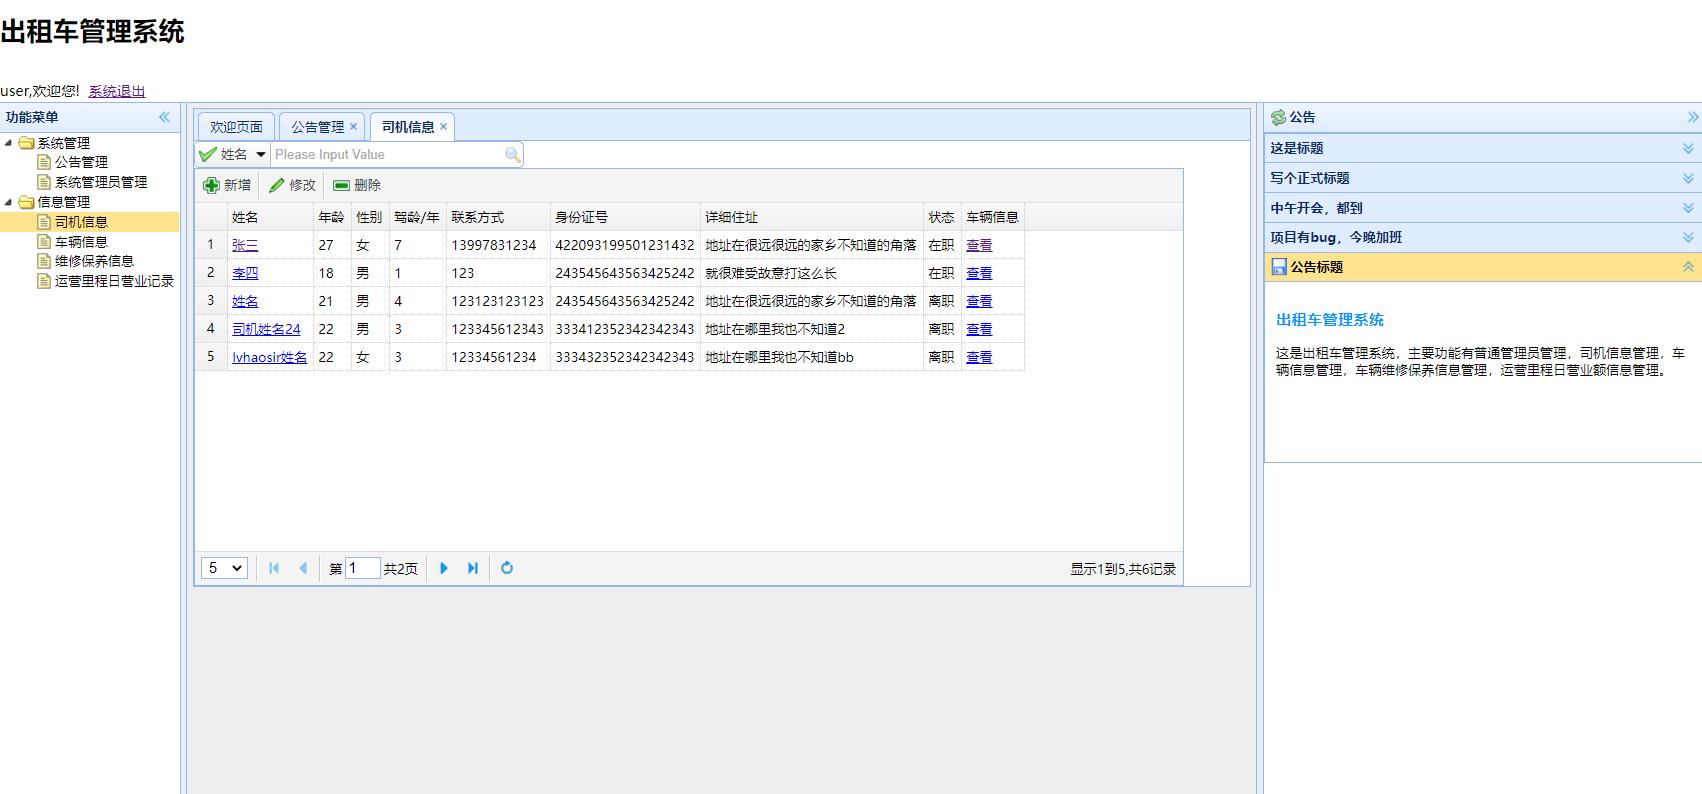1702x794 pixels.
Task: Click the pencil 修改 edit button
Action: tap(292, 185)
